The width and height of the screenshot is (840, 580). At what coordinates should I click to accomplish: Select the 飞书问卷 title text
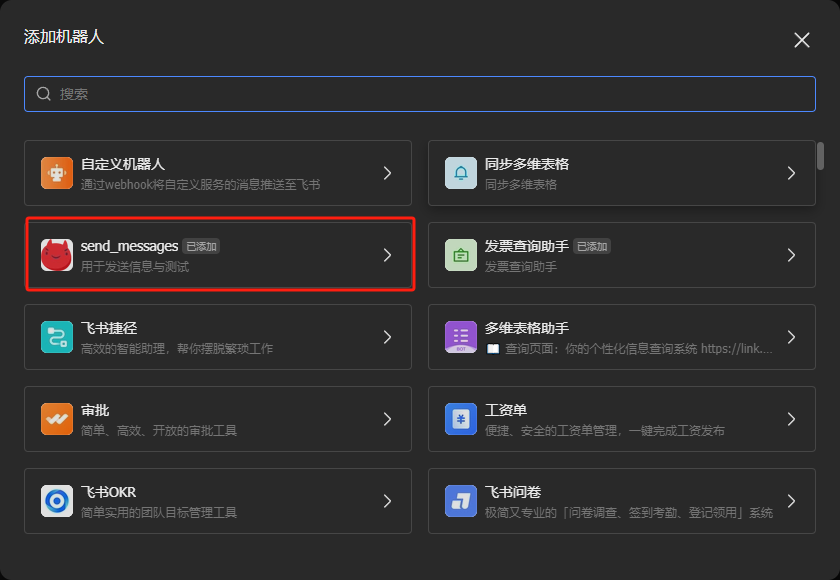point(513,492)
